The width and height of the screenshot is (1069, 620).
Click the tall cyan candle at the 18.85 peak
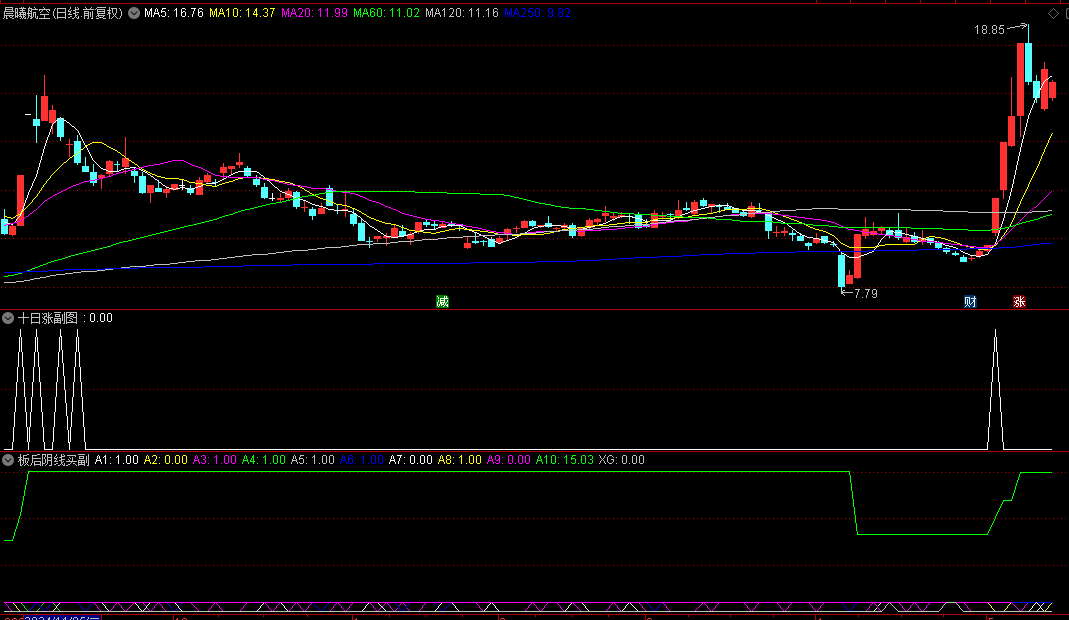(1028, 63)
